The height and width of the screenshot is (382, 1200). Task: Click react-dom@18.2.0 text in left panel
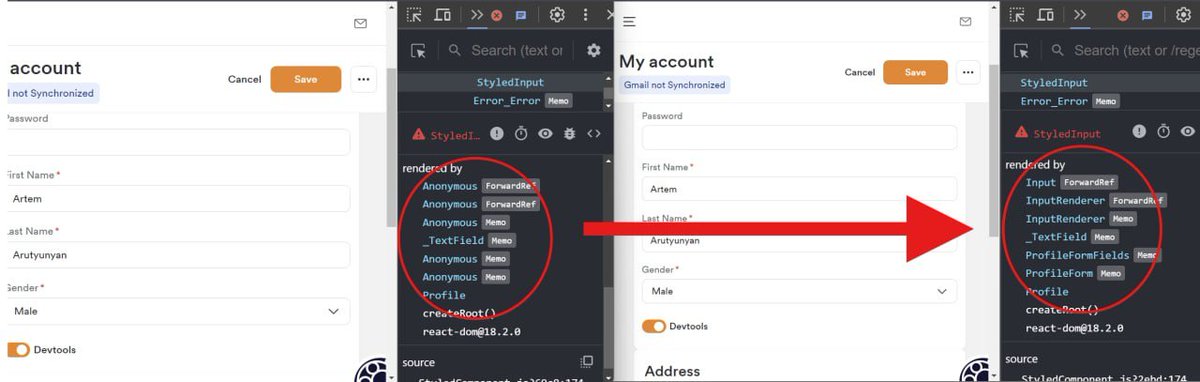tap(471, 331)
